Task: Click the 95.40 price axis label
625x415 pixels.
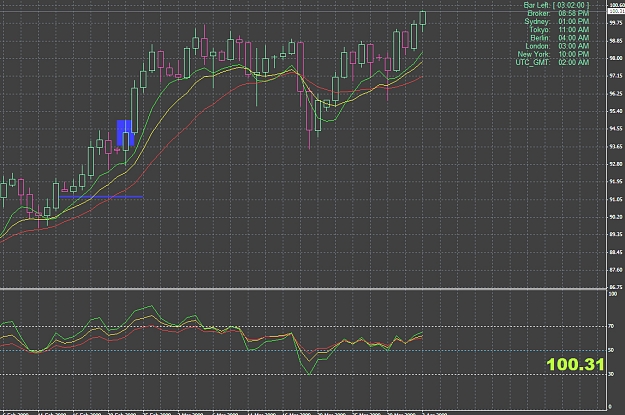Action: click(x=616, y=111)
